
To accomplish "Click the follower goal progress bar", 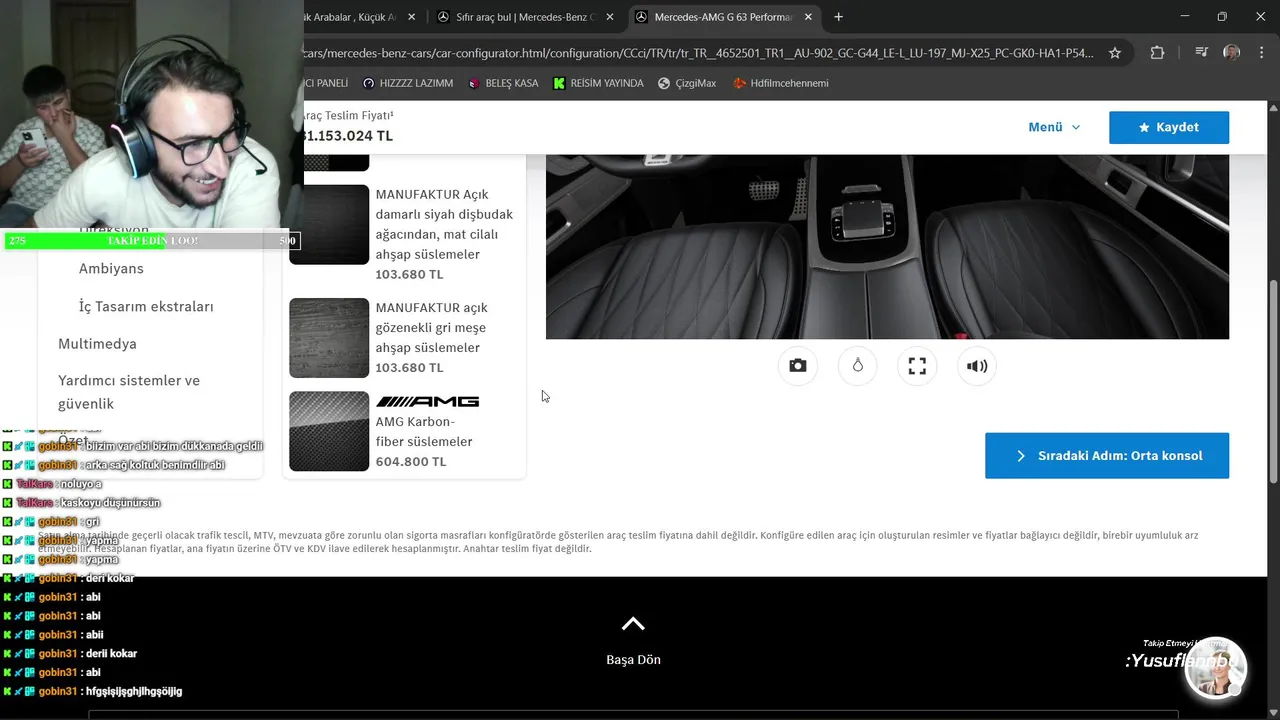I will pyautogui.click(x=152, y=240).
